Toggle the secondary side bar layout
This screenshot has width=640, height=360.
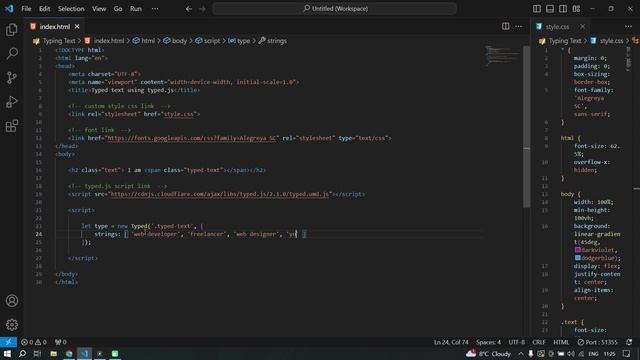563,9
